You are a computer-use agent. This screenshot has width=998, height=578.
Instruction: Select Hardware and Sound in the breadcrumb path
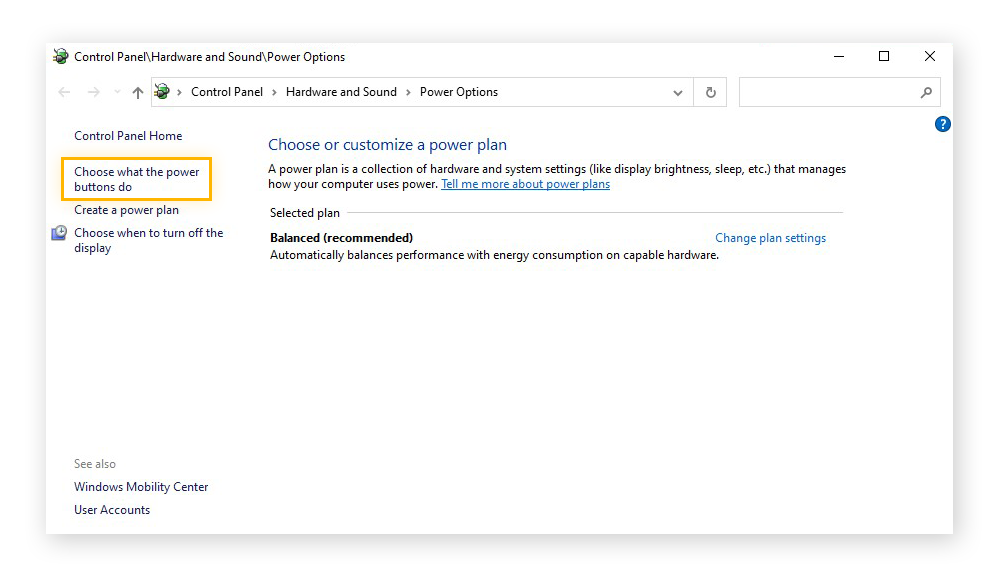pos(341,92)
